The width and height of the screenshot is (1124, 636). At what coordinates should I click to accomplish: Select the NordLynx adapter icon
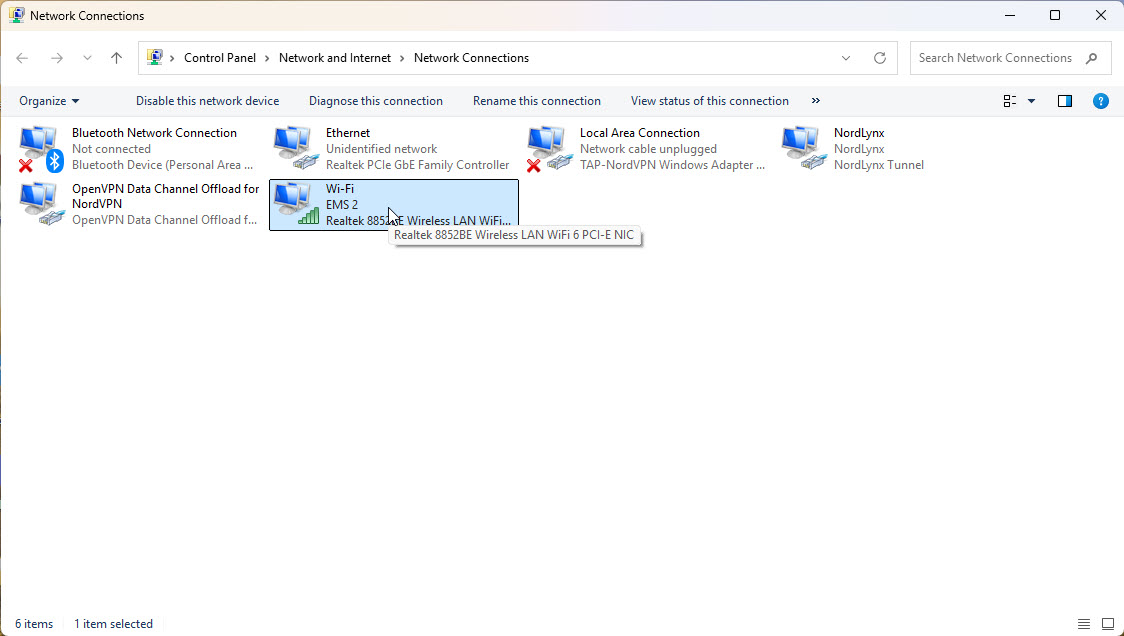pyautogui.click(x=802, y=148)
